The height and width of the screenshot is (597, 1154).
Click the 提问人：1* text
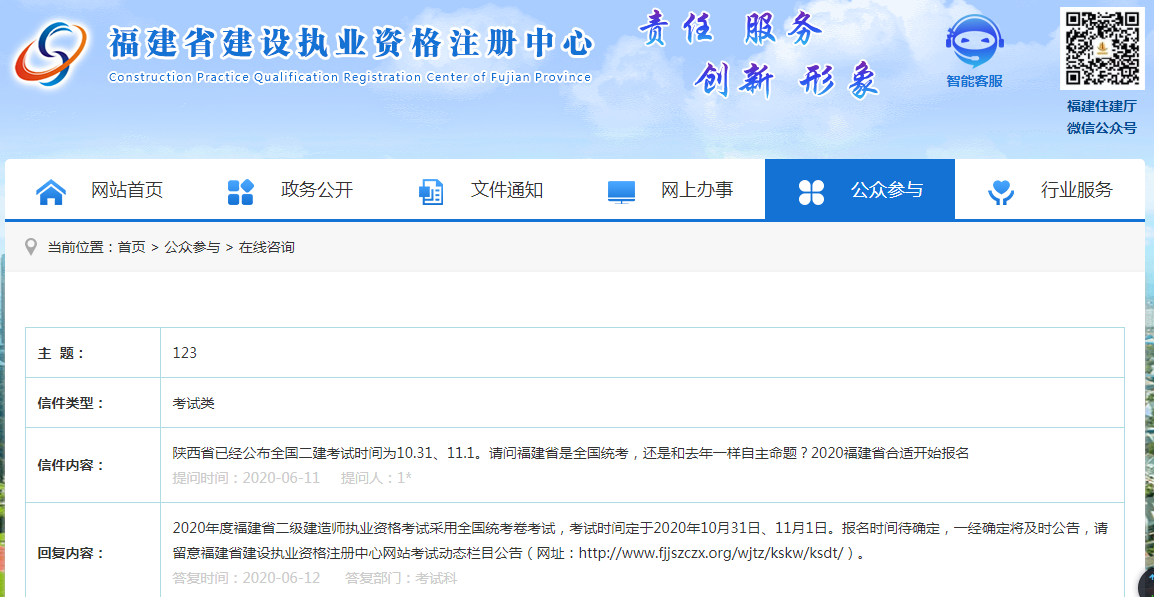(376, 478)
